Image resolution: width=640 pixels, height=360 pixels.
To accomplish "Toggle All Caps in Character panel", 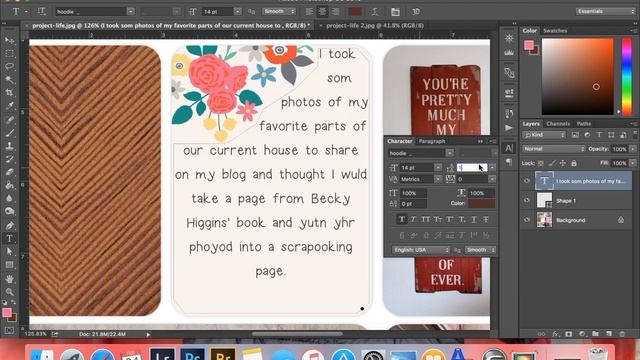I will pos(425,220).
